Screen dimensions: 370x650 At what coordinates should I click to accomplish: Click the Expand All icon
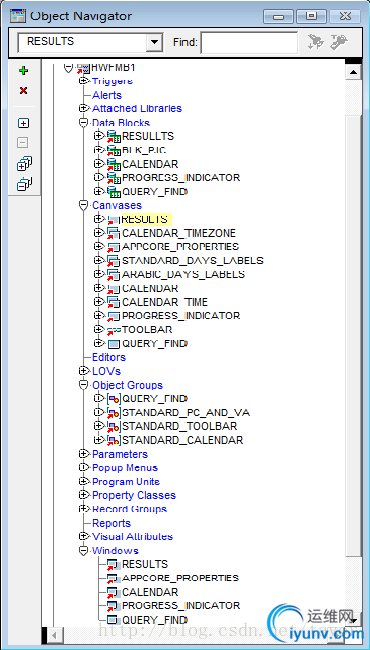24,163
